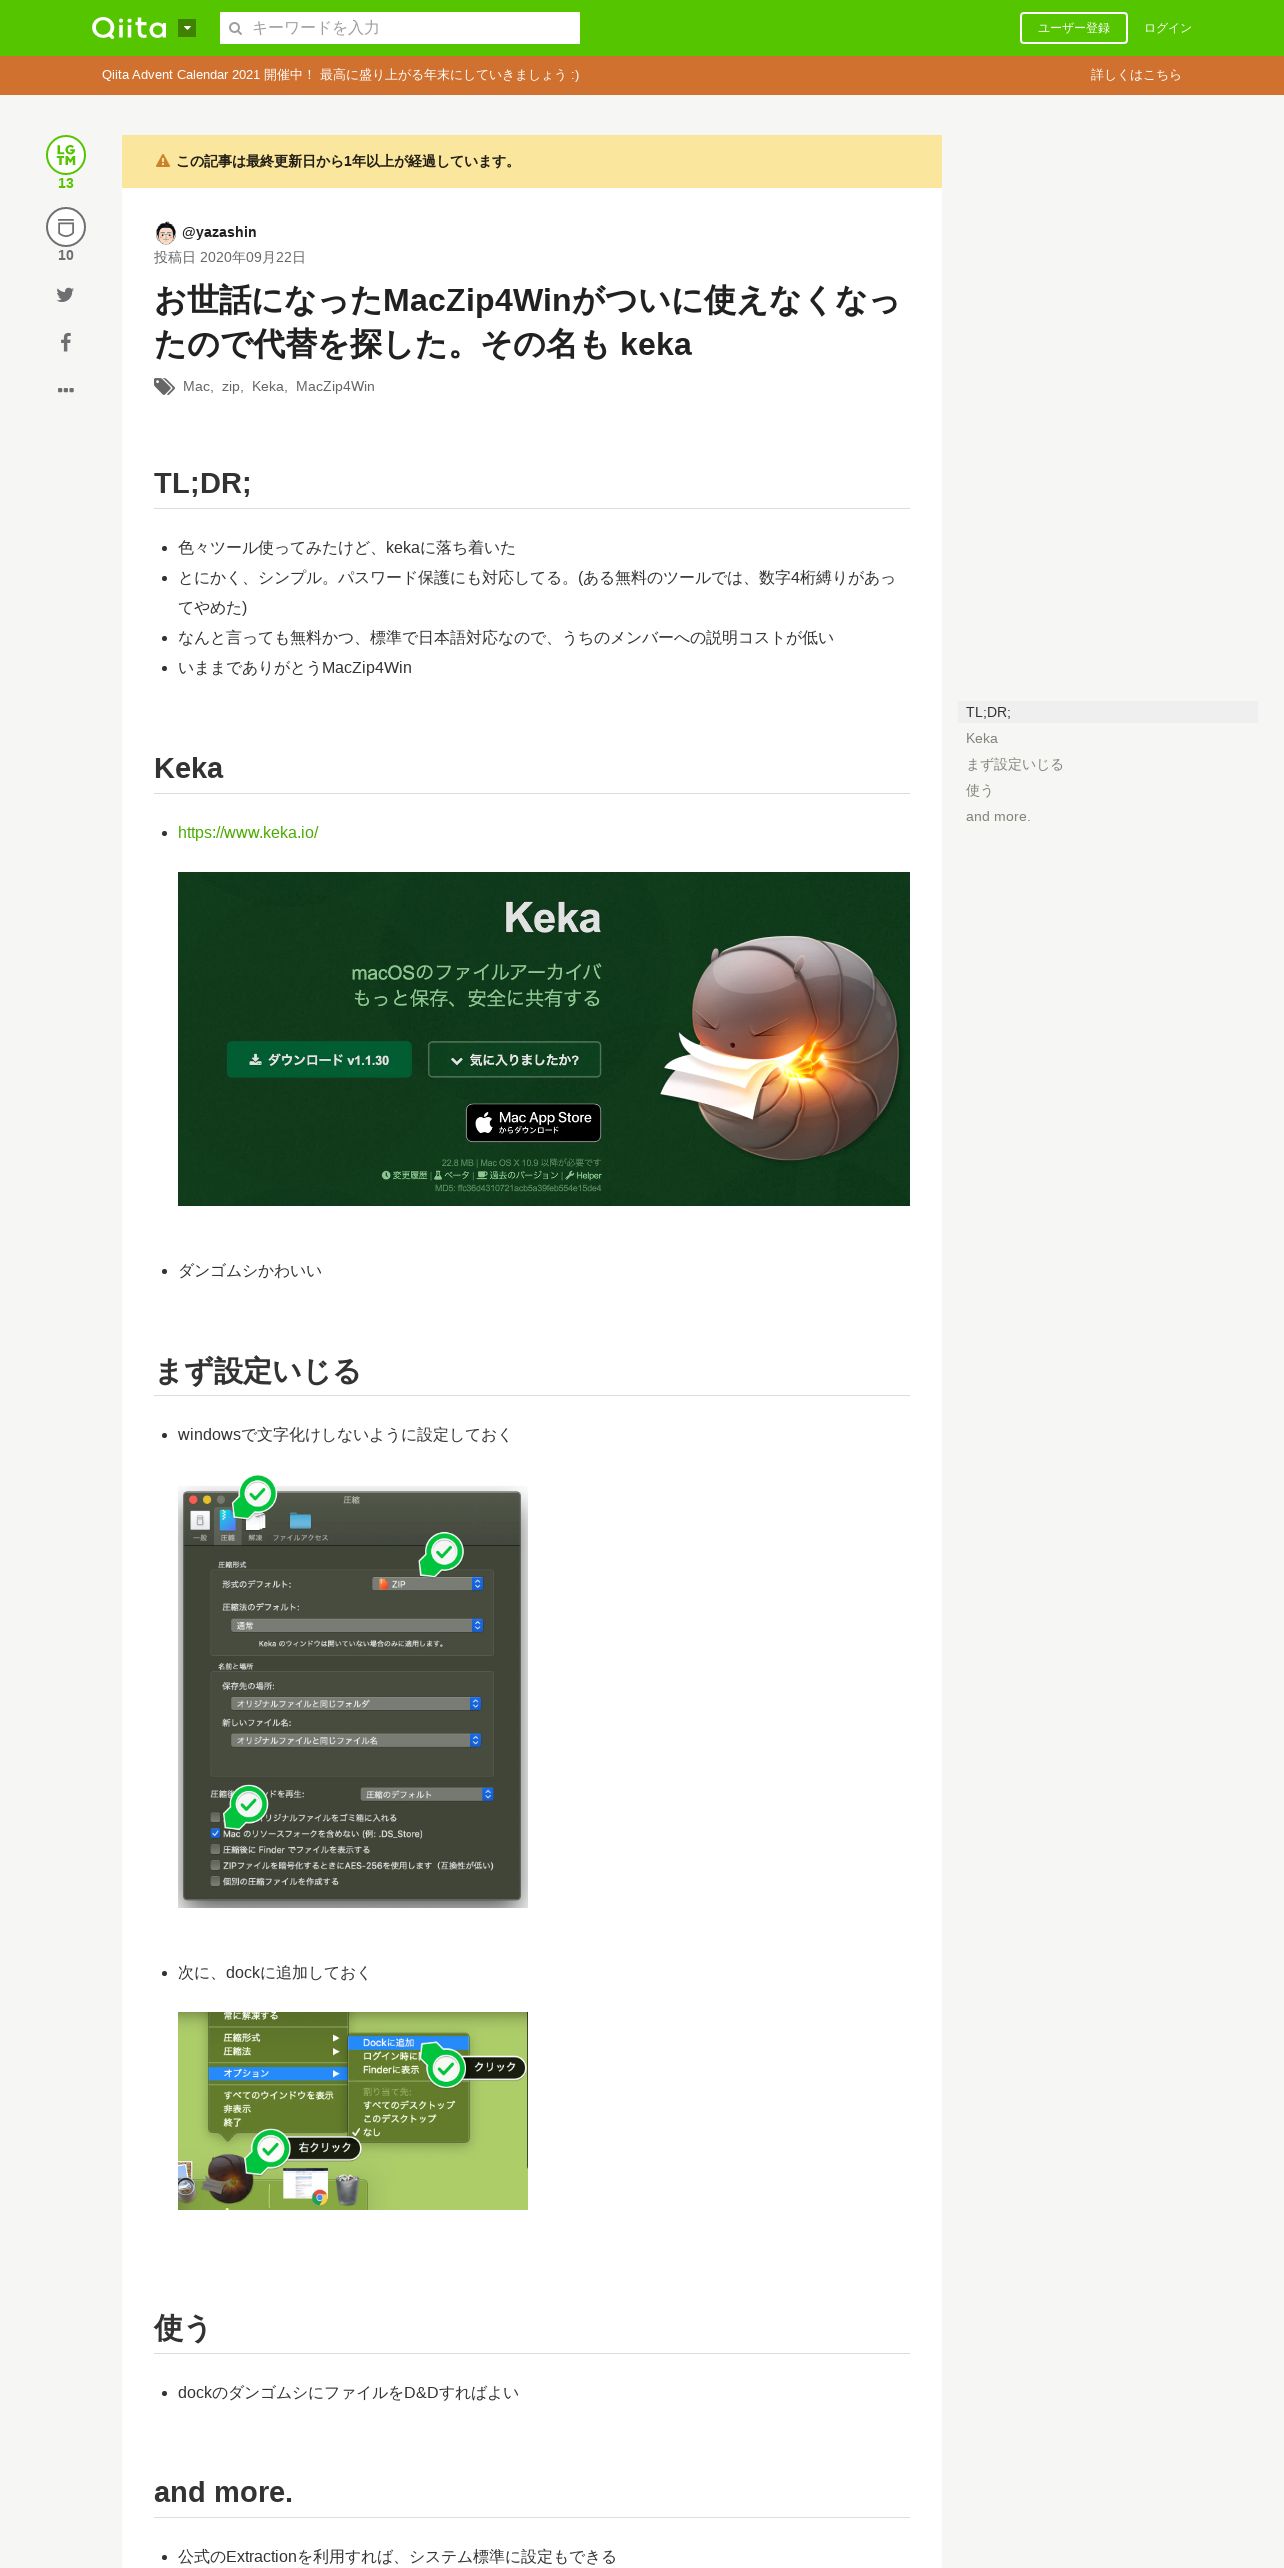The height and width of the screenshot is (2568, 1284).
Task: Jump to TL;DR; in table of contents
Action: pos(1108,712)
